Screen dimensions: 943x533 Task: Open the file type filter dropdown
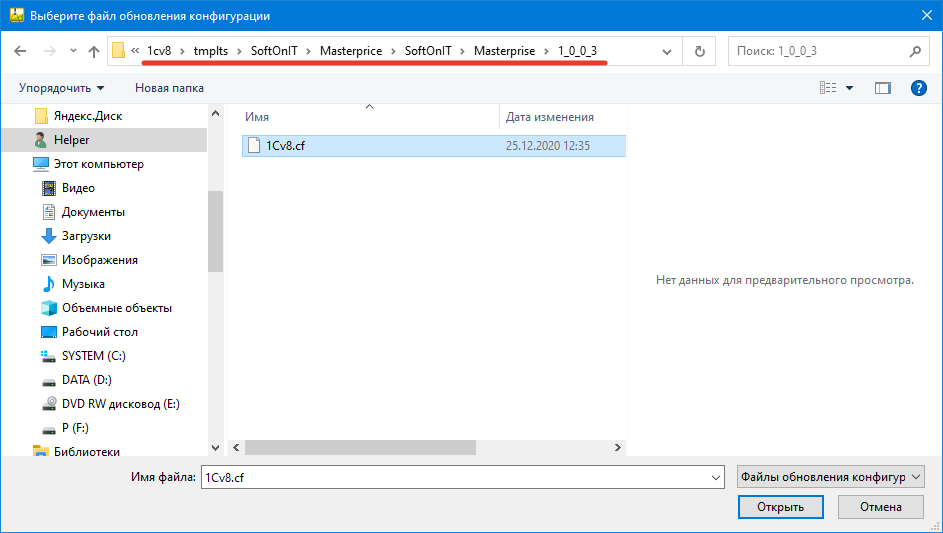point(829,478)
